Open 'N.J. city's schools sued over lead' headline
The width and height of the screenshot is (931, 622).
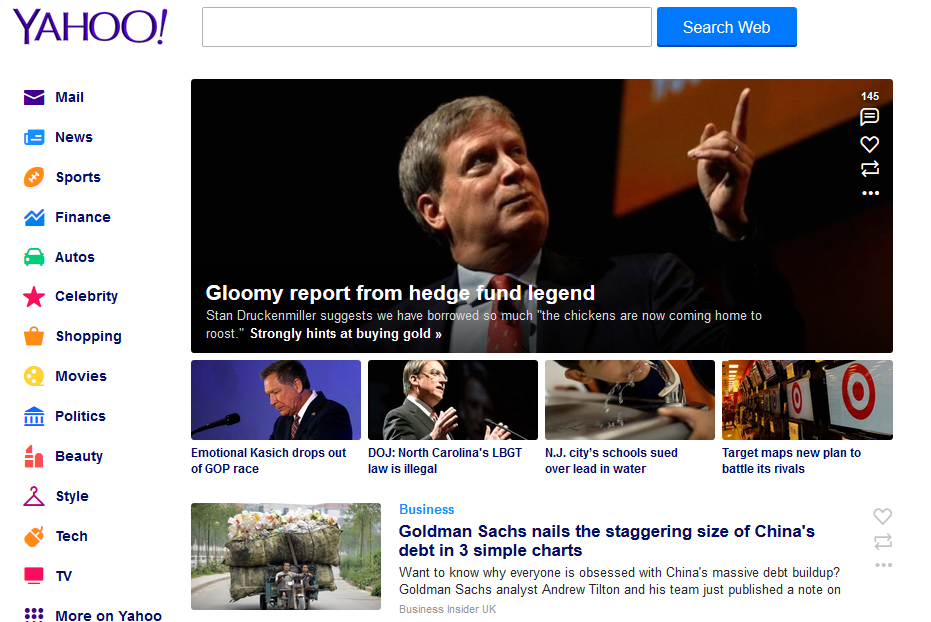pyautogui.click(x=611, y=461)
